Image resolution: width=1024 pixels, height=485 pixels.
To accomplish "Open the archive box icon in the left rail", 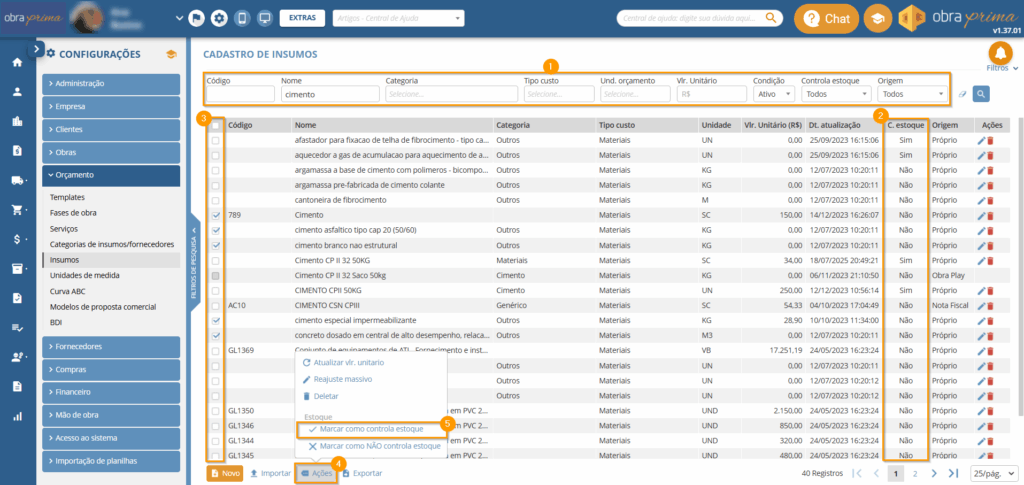I will [17, 268].
